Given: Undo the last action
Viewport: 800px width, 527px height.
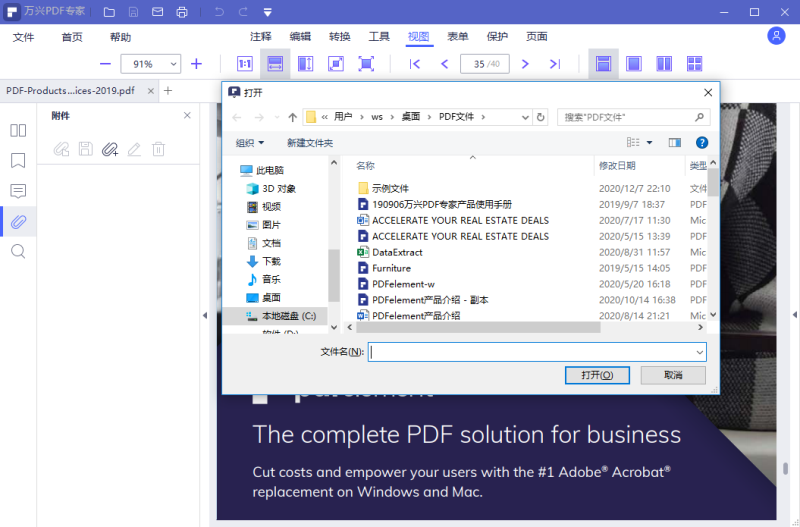Looking at the screenshot, I should pos(219,12).
